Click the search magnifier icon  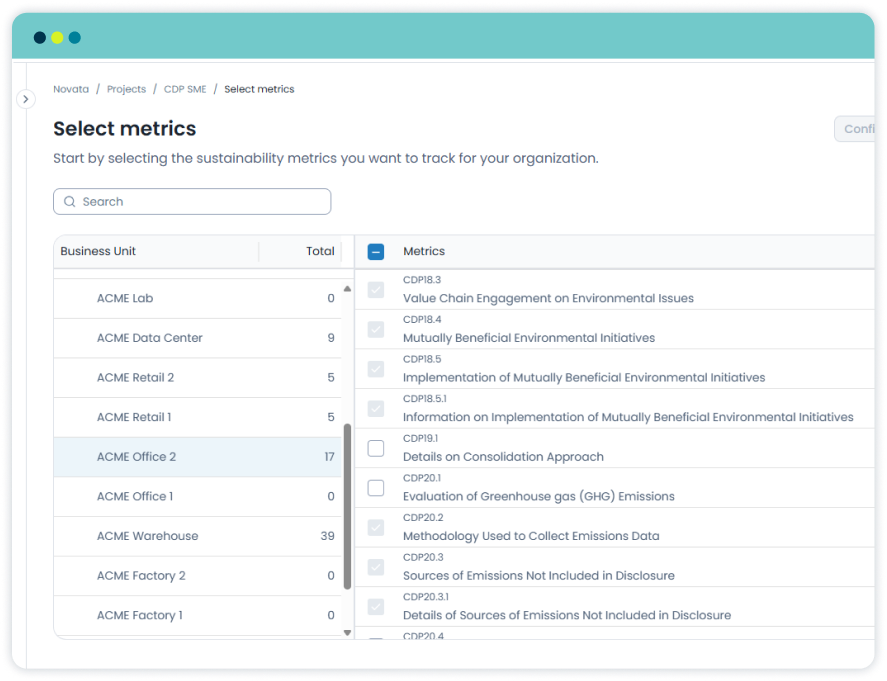tap(70, 202)
